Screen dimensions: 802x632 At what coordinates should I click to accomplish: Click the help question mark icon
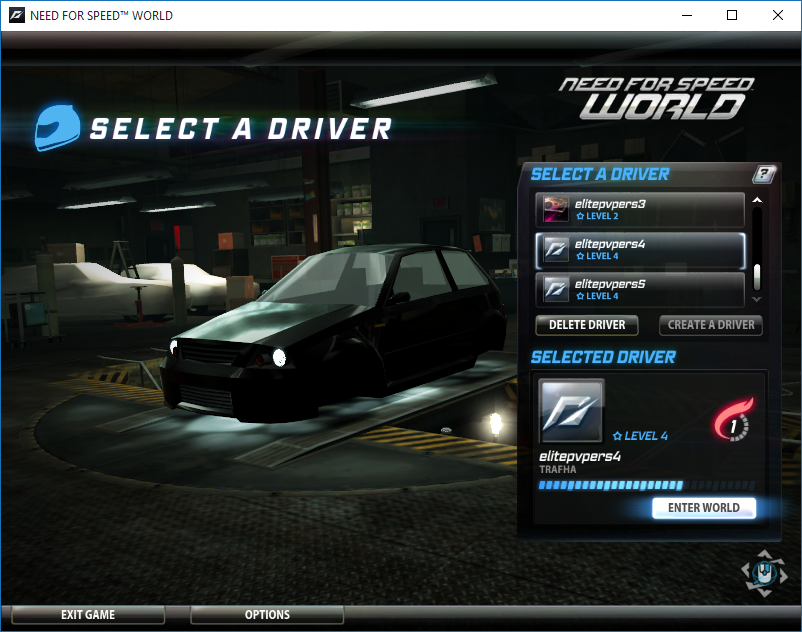pos(764,174)
